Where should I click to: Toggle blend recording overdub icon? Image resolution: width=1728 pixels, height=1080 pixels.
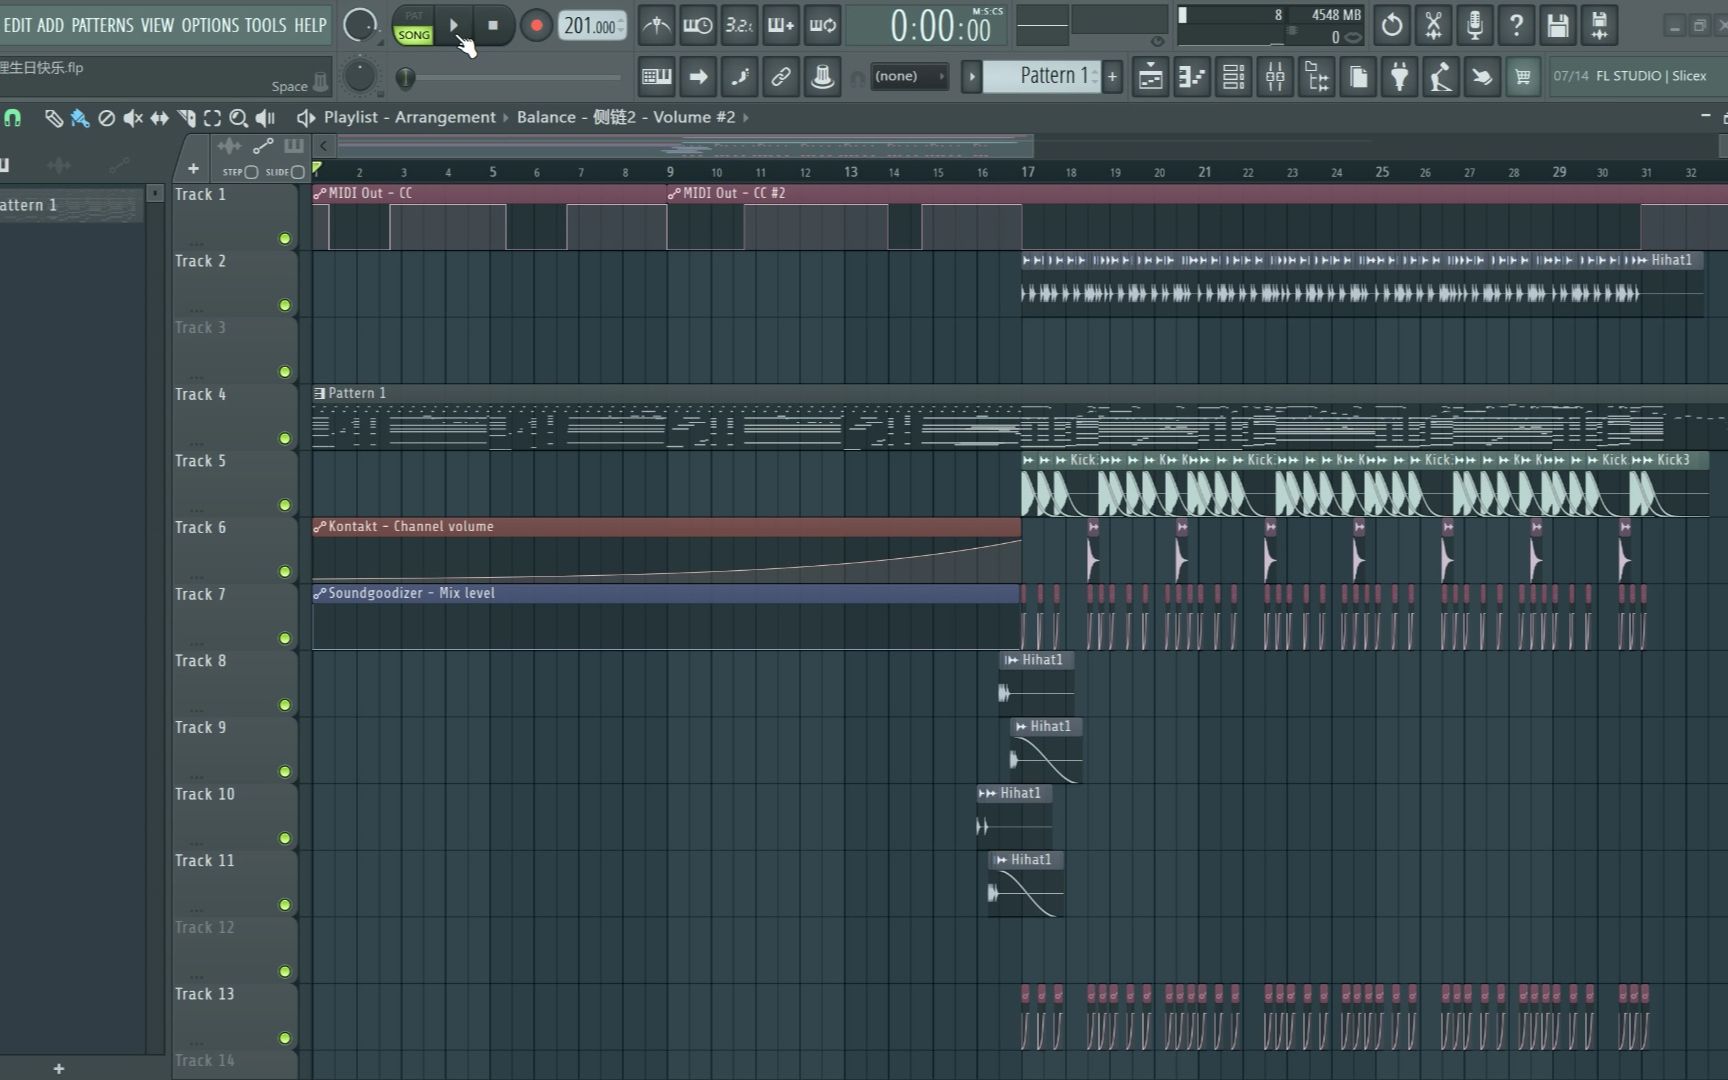(780, 25)
